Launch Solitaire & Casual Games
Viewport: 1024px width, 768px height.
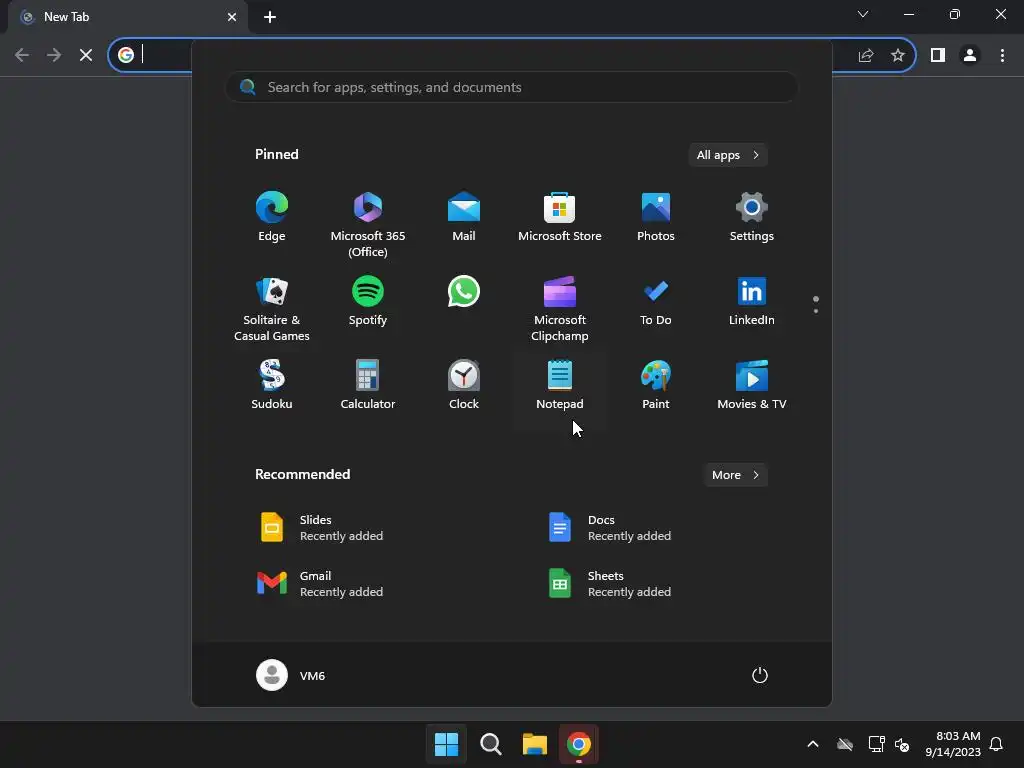tap(272, 308)
